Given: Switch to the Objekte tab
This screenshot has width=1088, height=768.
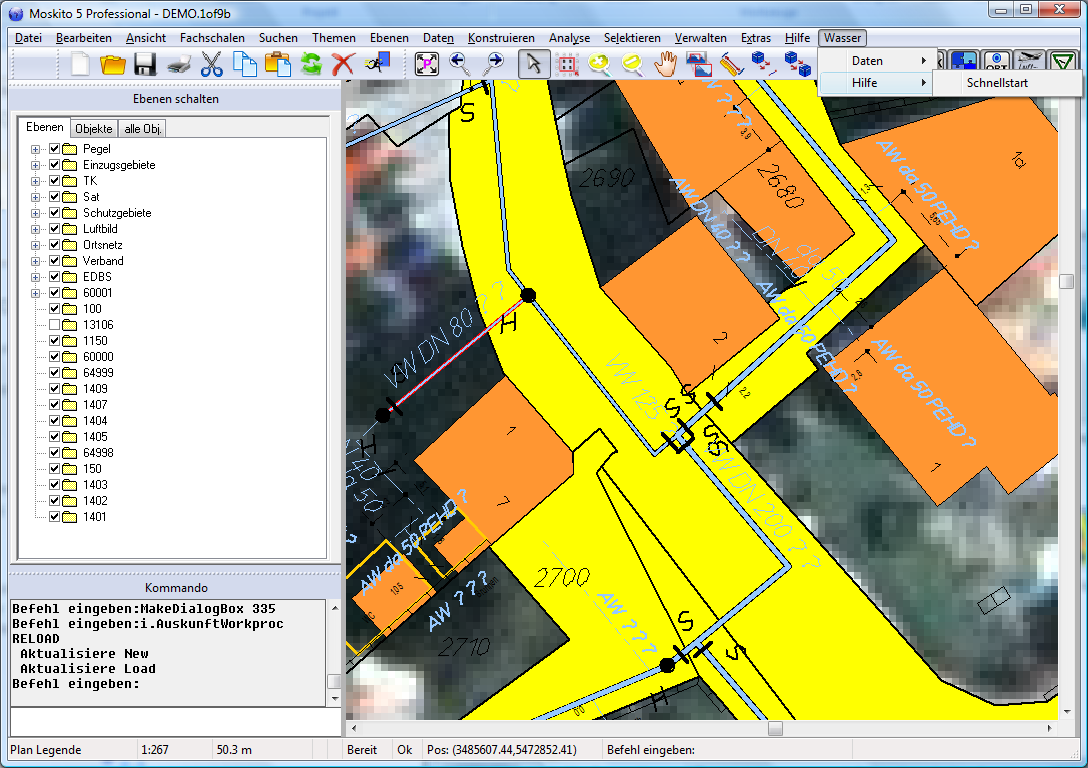Looking at the screenshot, I should [94, 128].
